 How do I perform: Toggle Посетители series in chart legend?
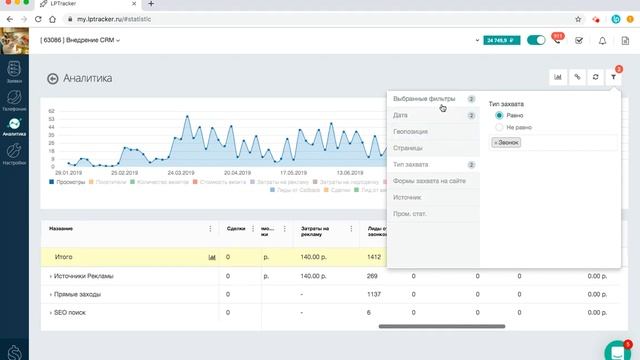pos(108,182)
